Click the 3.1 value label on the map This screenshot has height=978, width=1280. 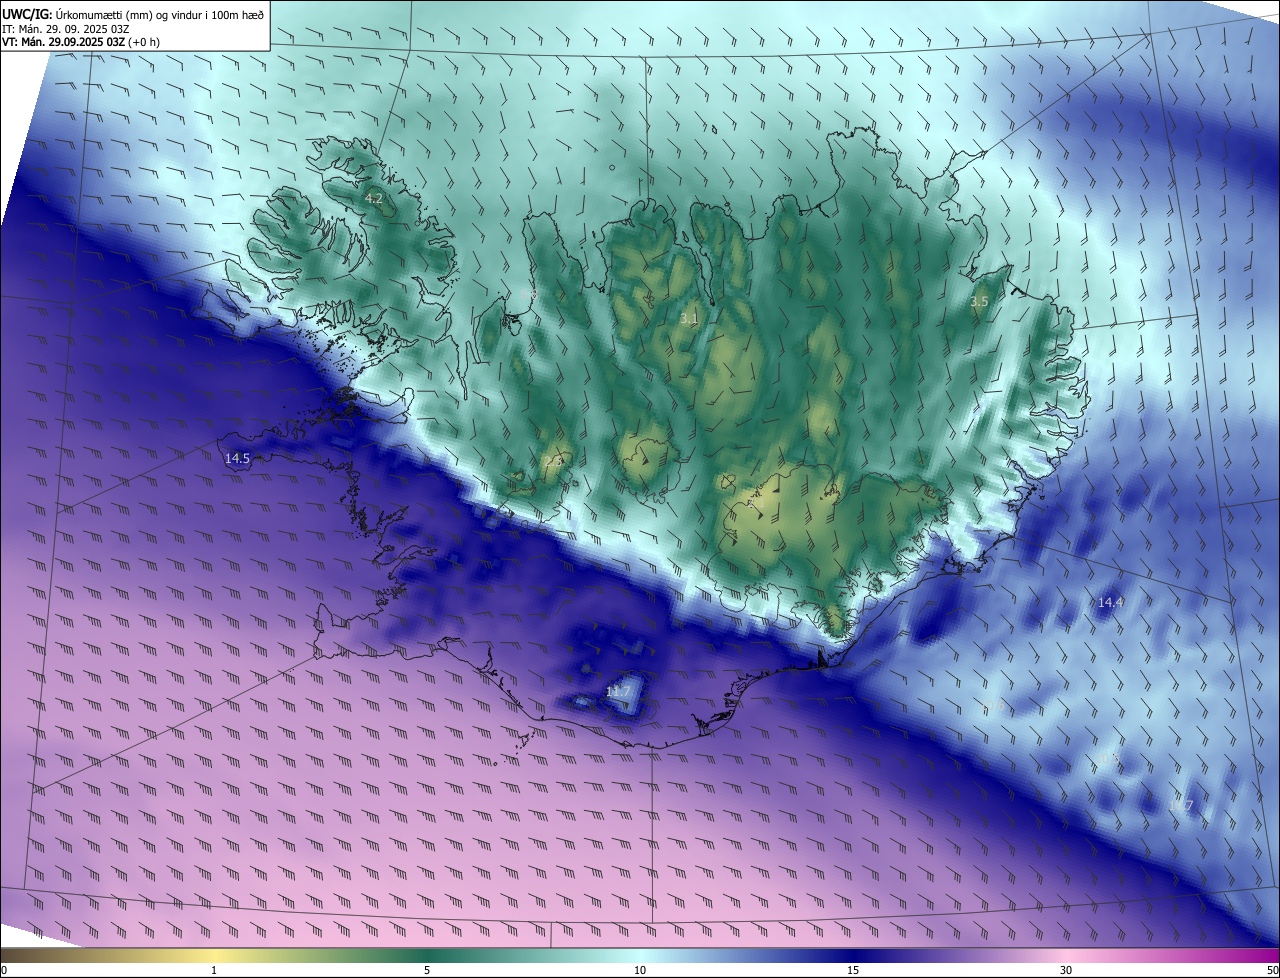[x=689, y=318]
